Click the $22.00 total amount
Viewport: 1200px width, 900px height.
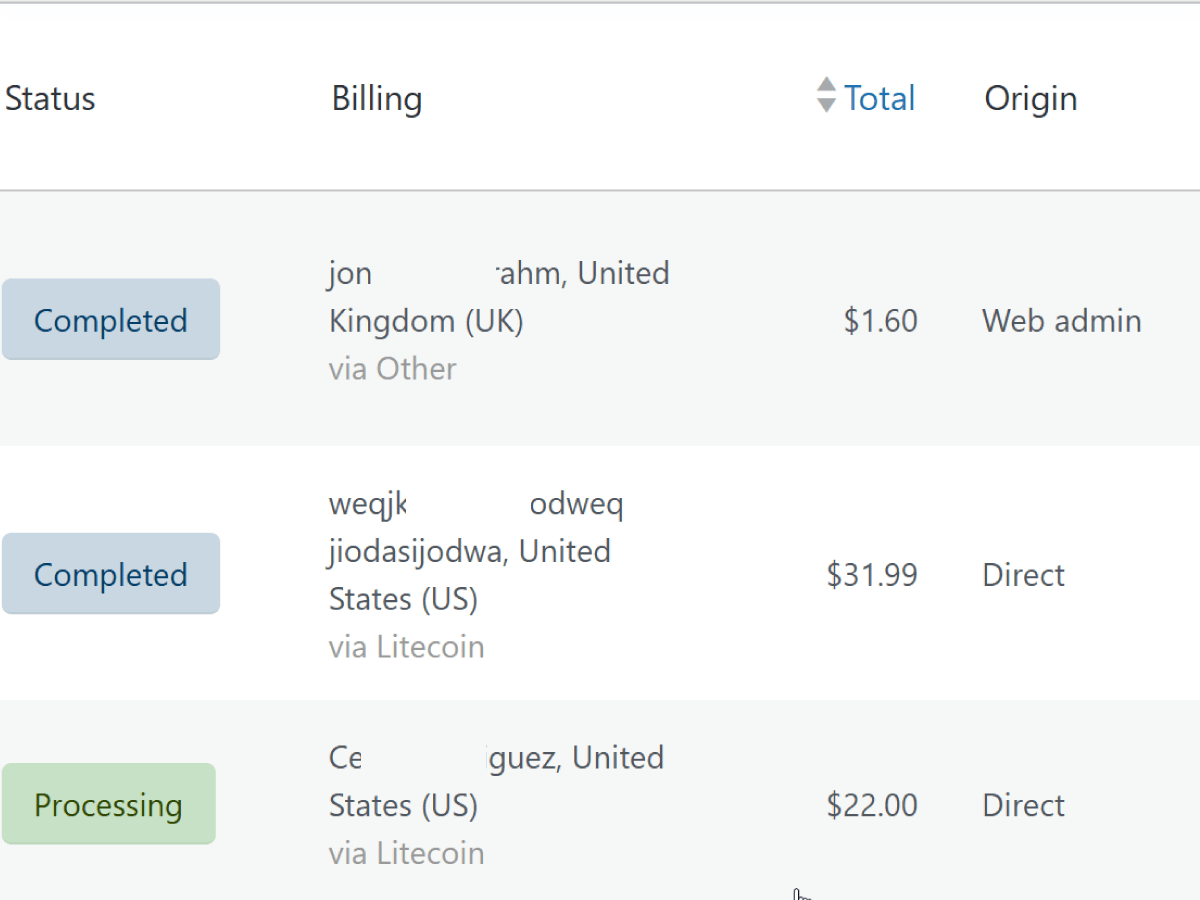[x=872, y=805]
